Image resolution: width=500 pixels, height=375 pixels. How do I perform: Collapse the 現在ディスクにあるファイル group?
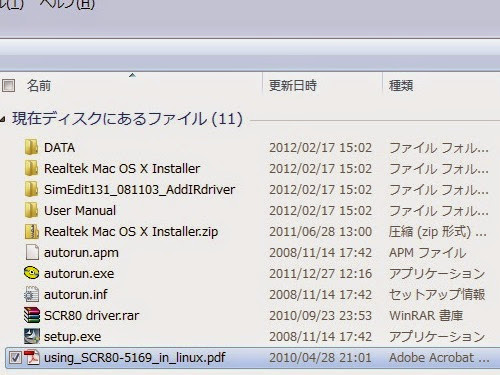click(3, 119)
